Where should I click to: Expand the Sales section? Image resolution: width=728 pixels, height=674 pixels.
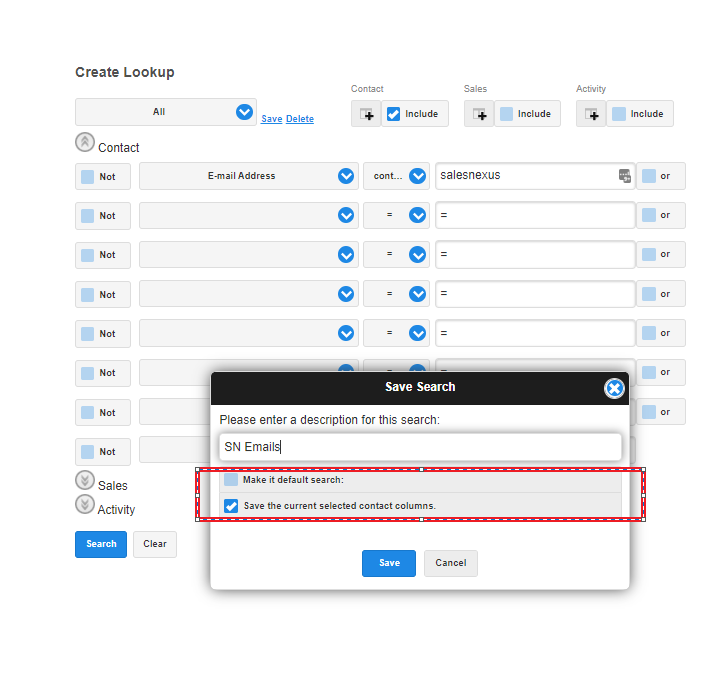pyautogui.click(x=84, y=481)
